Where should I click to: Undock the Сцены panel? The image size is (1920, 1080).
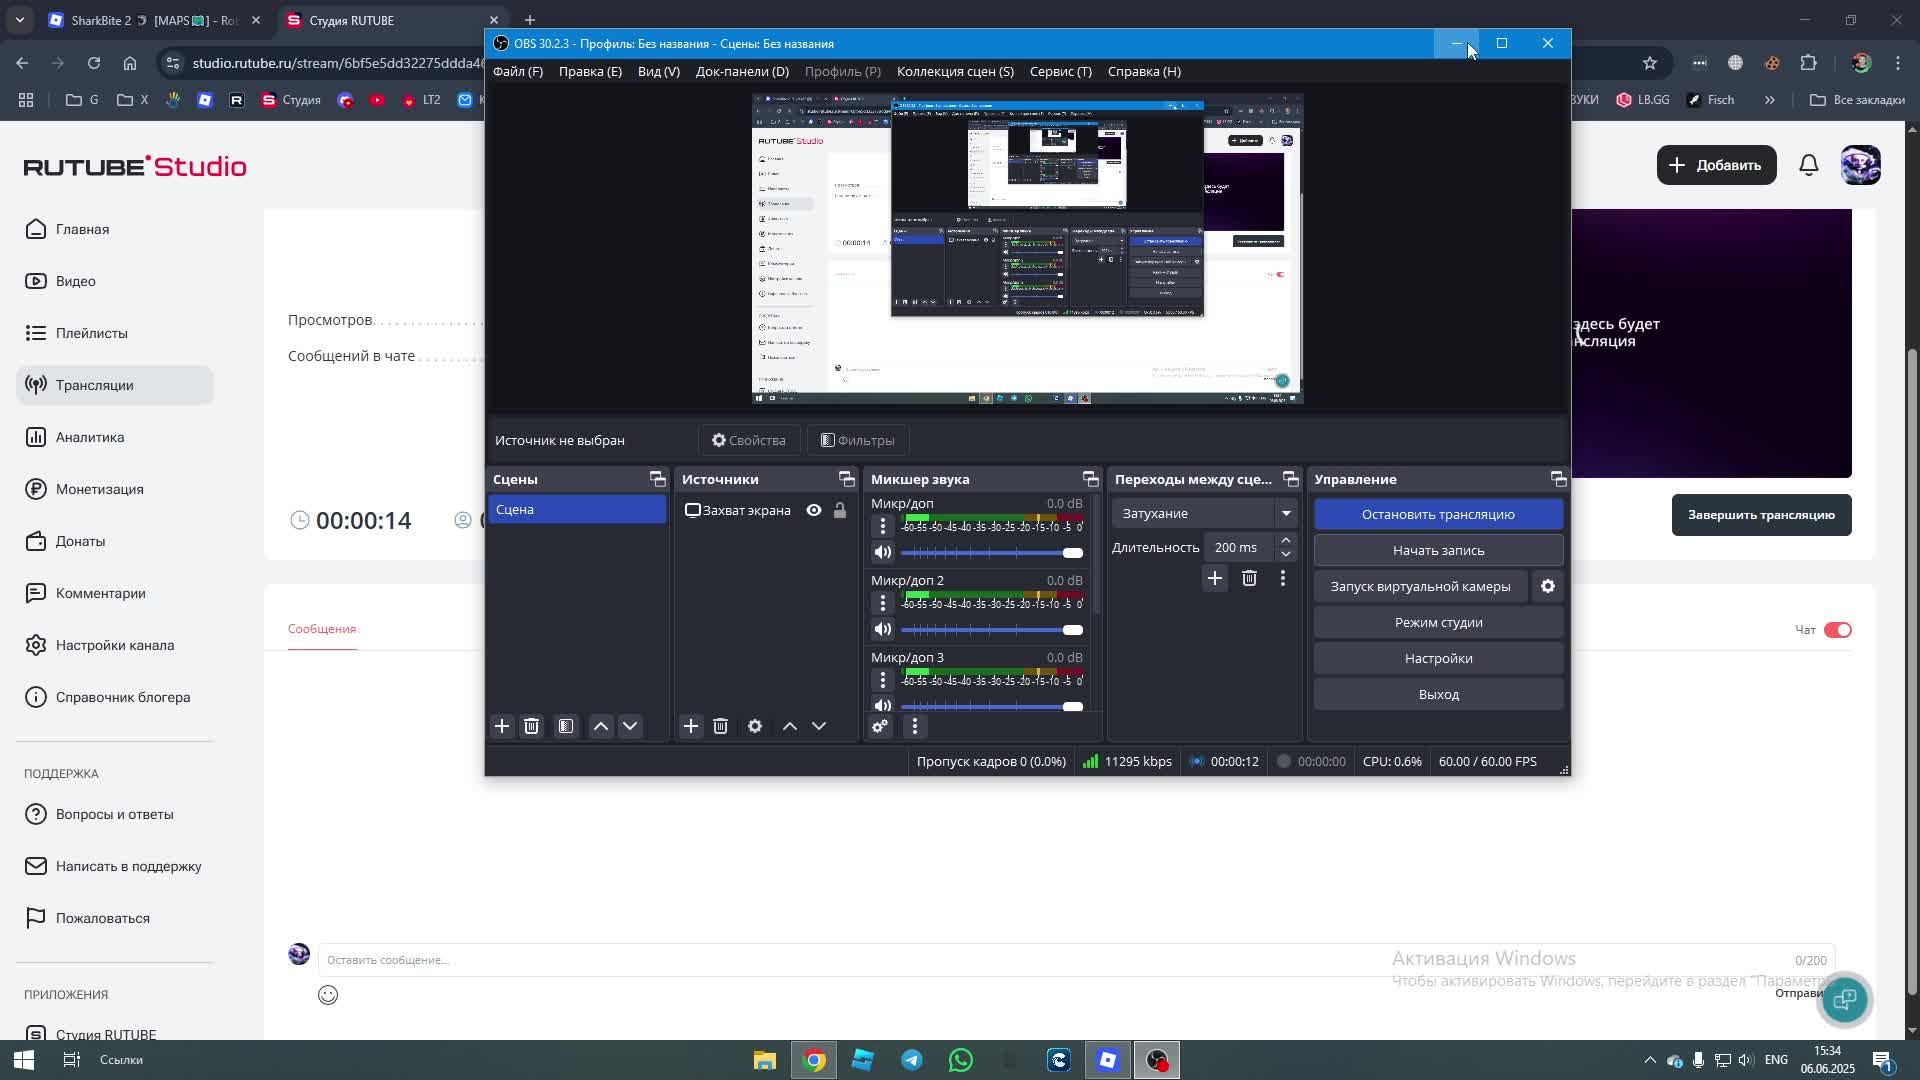657,479
